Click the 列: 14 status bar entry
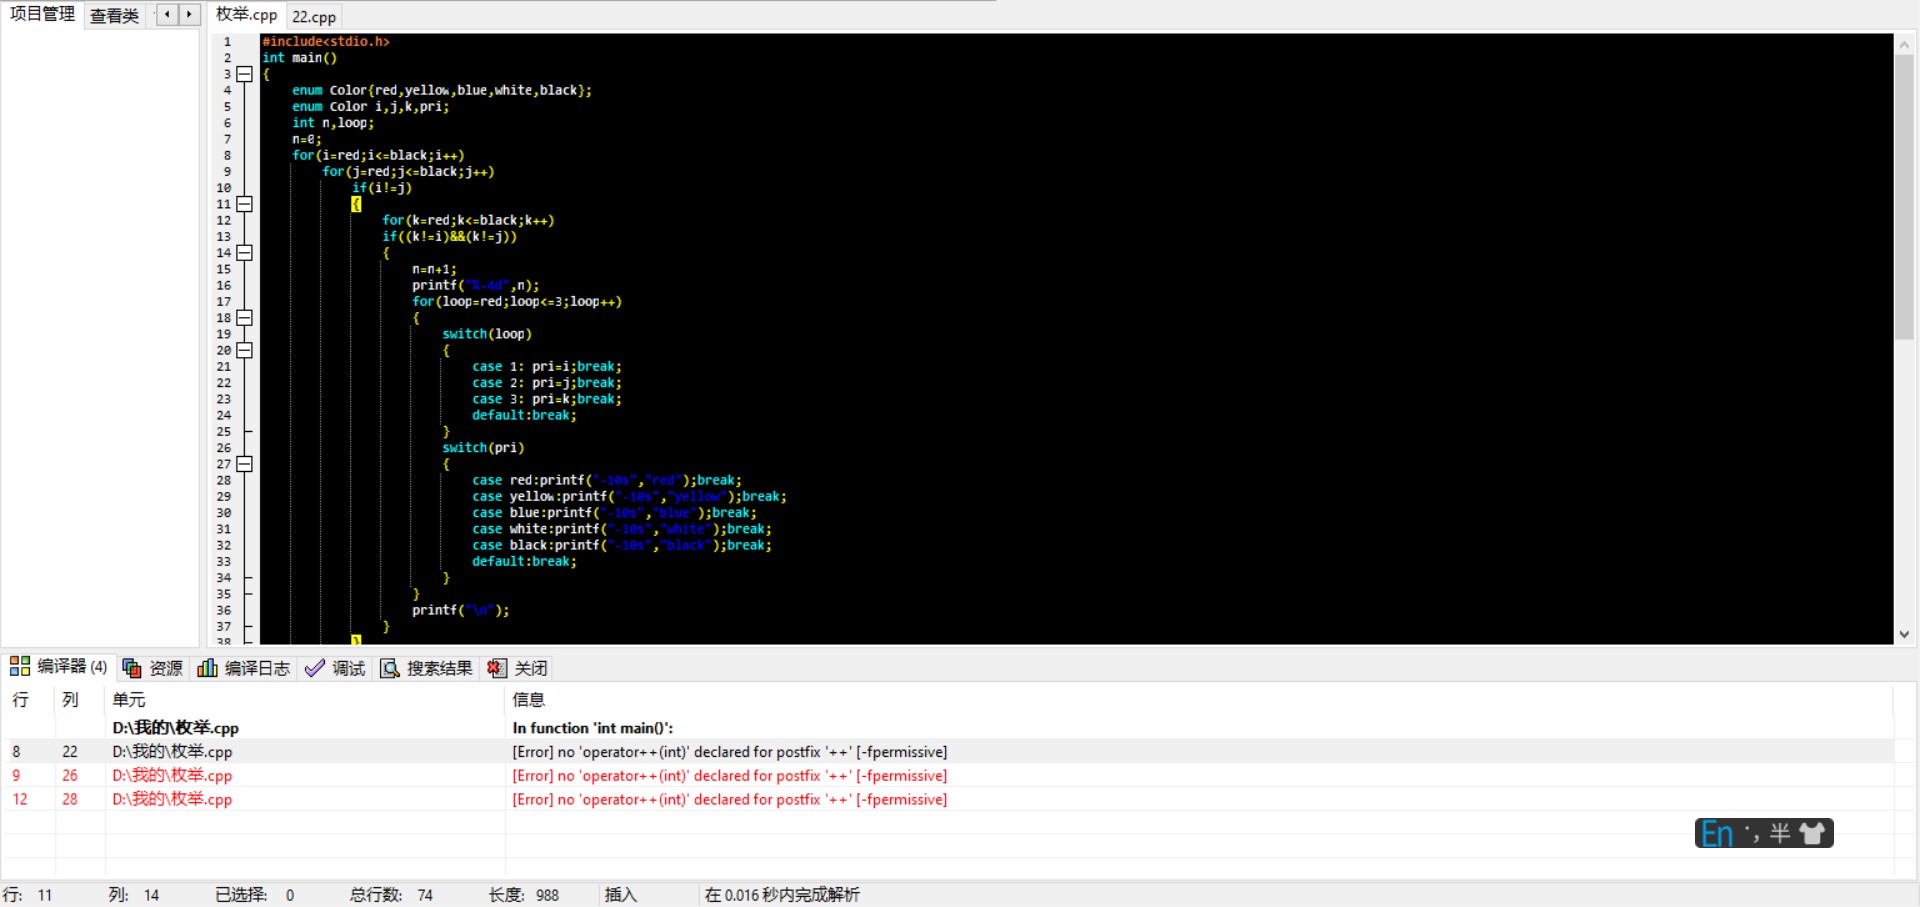 [134, 895]
